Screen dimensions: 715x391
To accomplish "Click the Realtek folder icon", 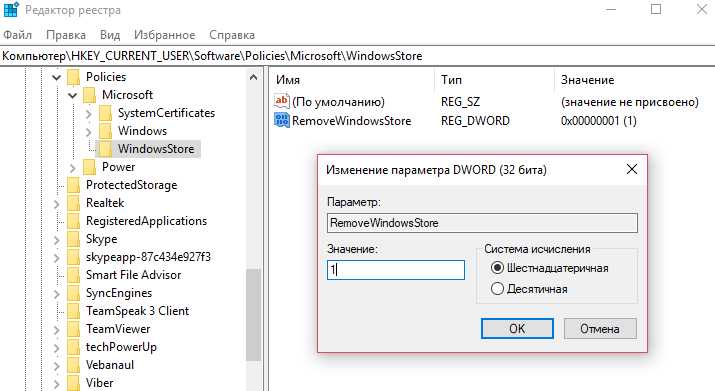I will tap(73, 203).
